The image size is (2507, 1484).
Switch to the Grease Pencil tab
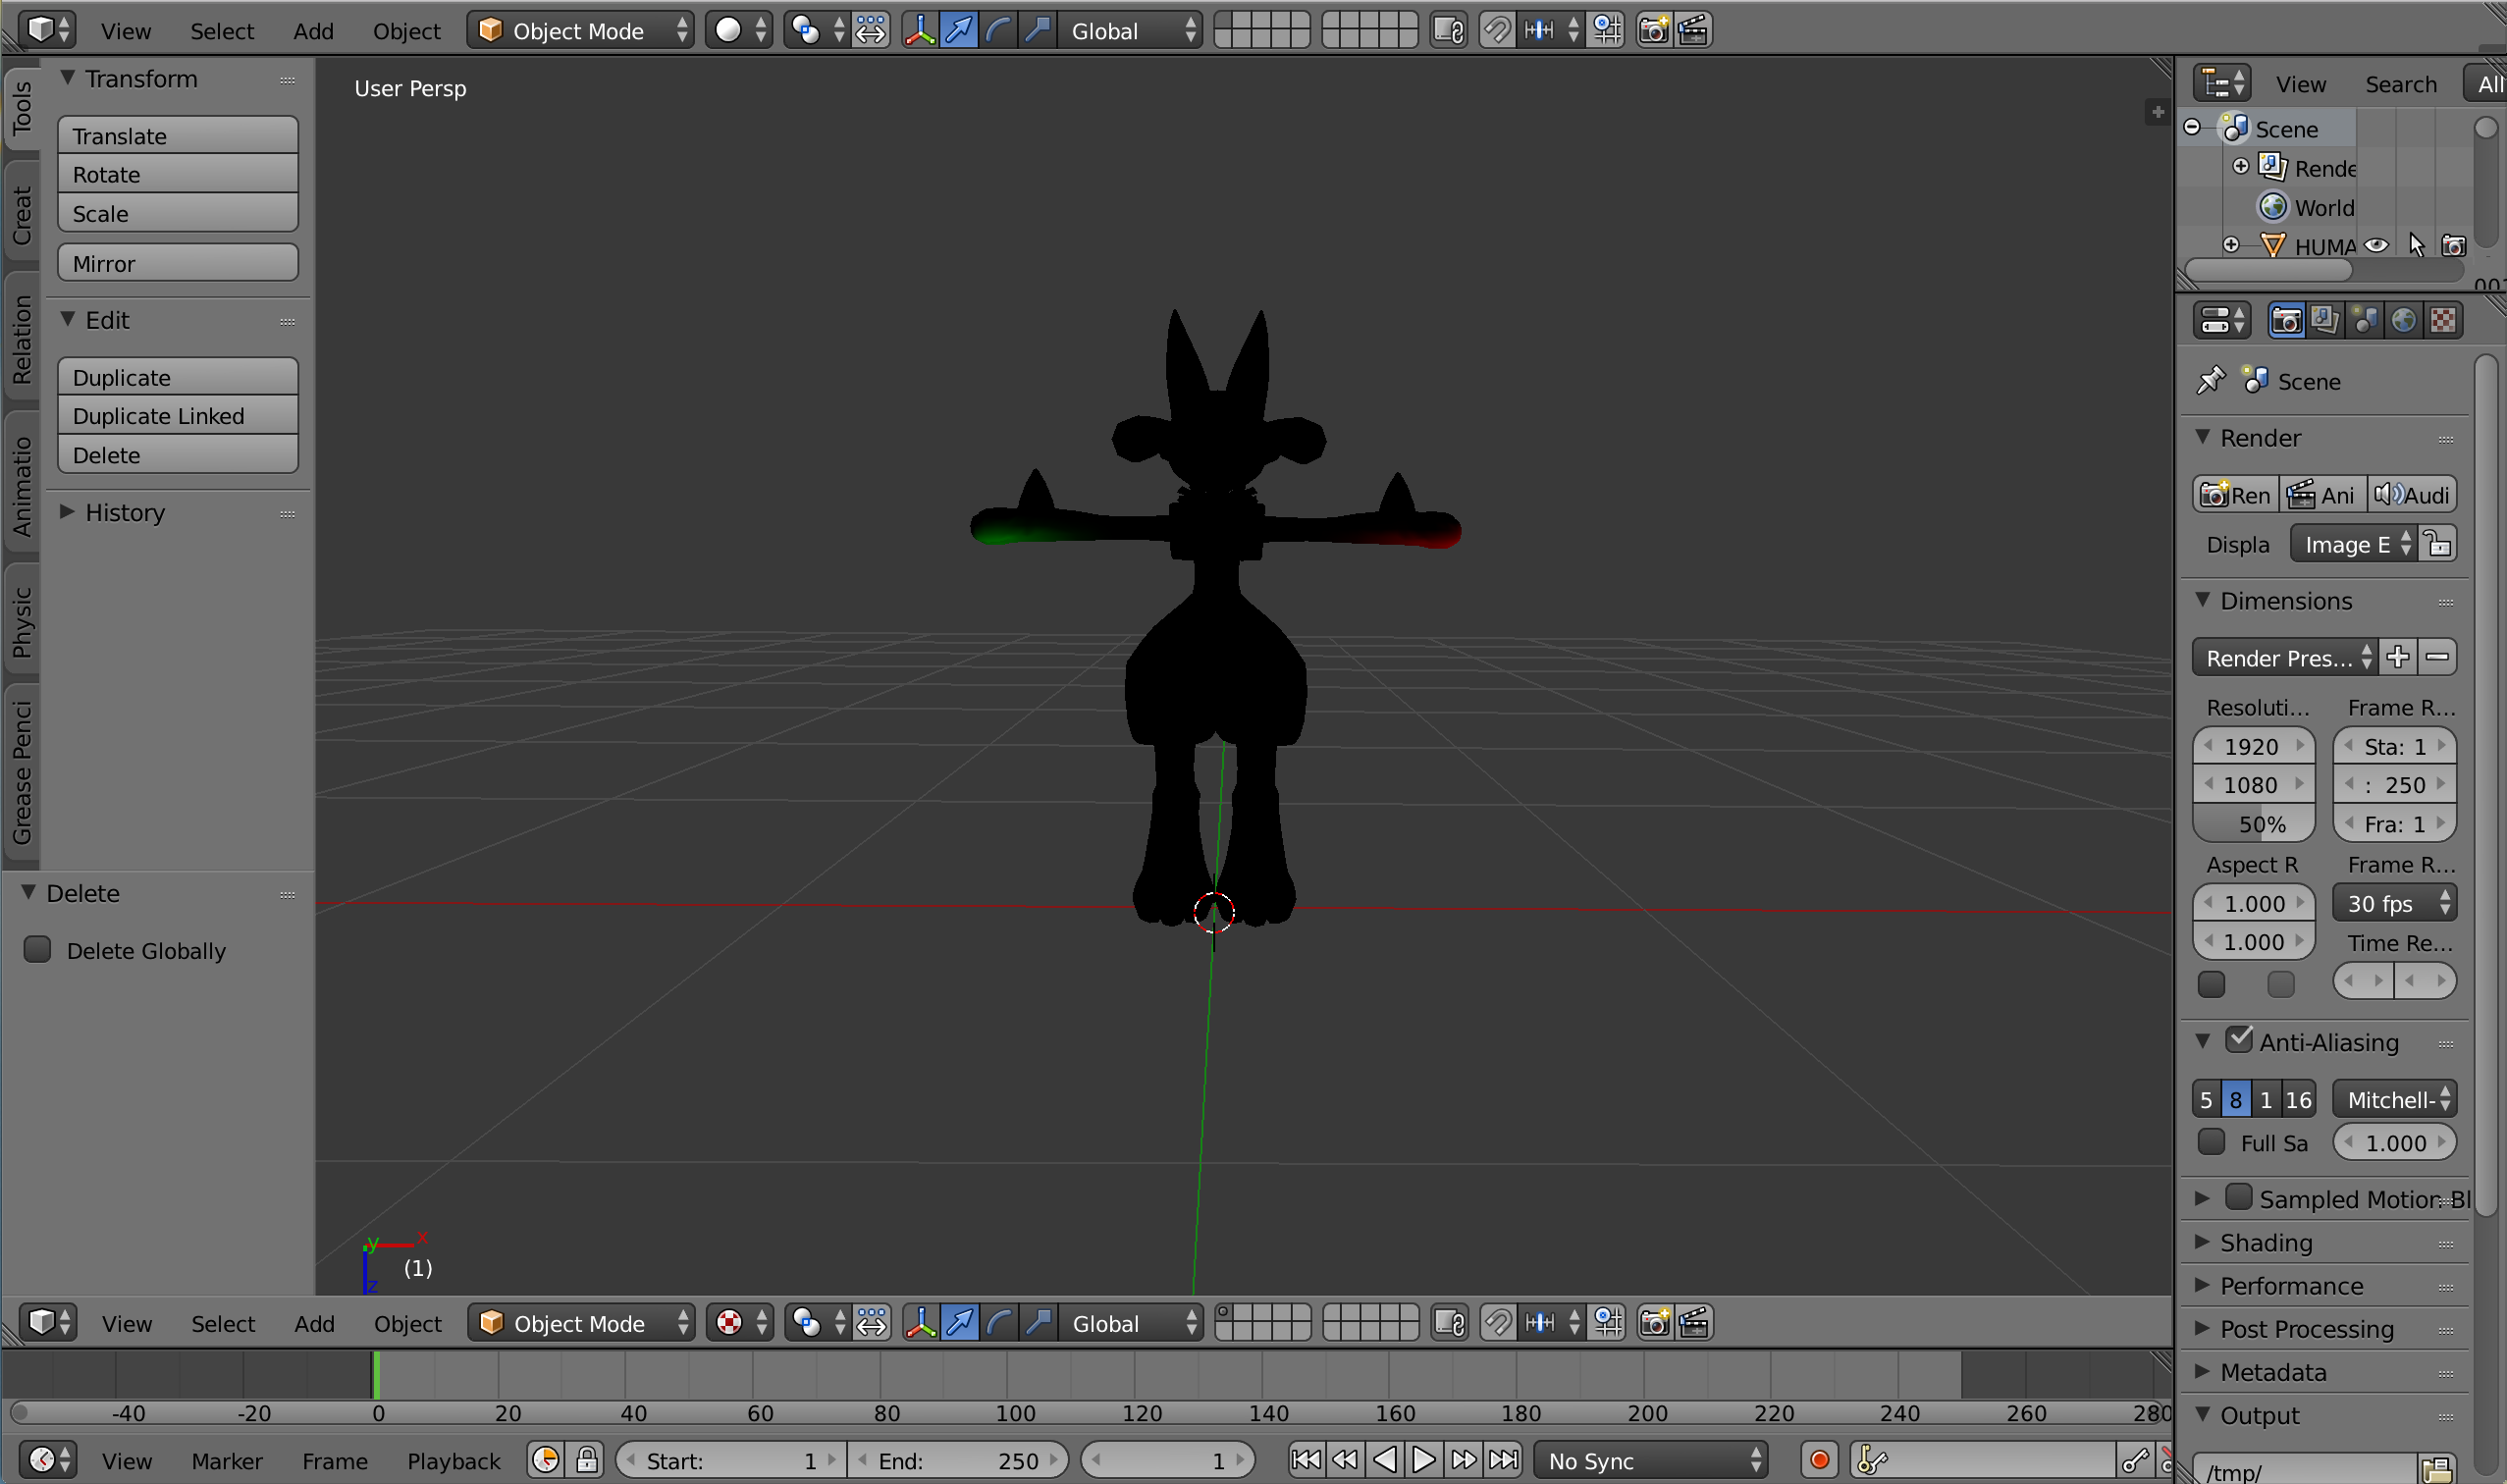point(22,771)
